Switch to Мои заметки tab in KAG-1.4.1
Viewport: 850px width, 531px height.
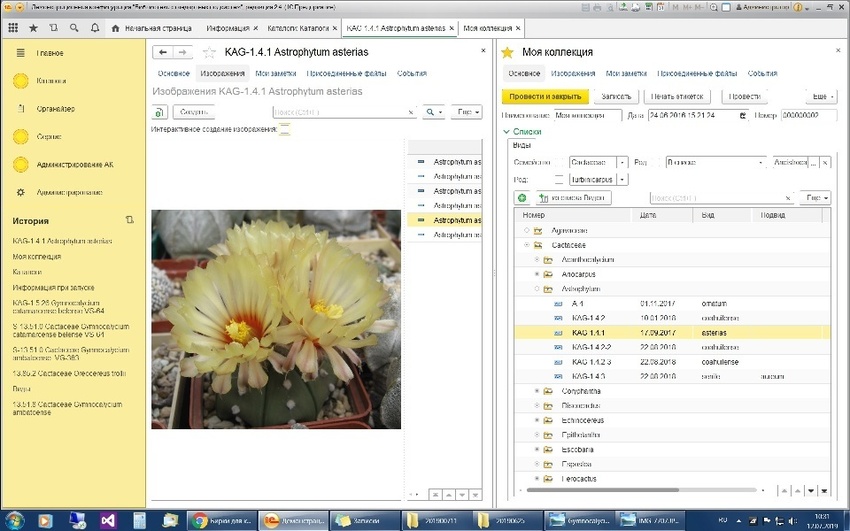pos(276,73)
